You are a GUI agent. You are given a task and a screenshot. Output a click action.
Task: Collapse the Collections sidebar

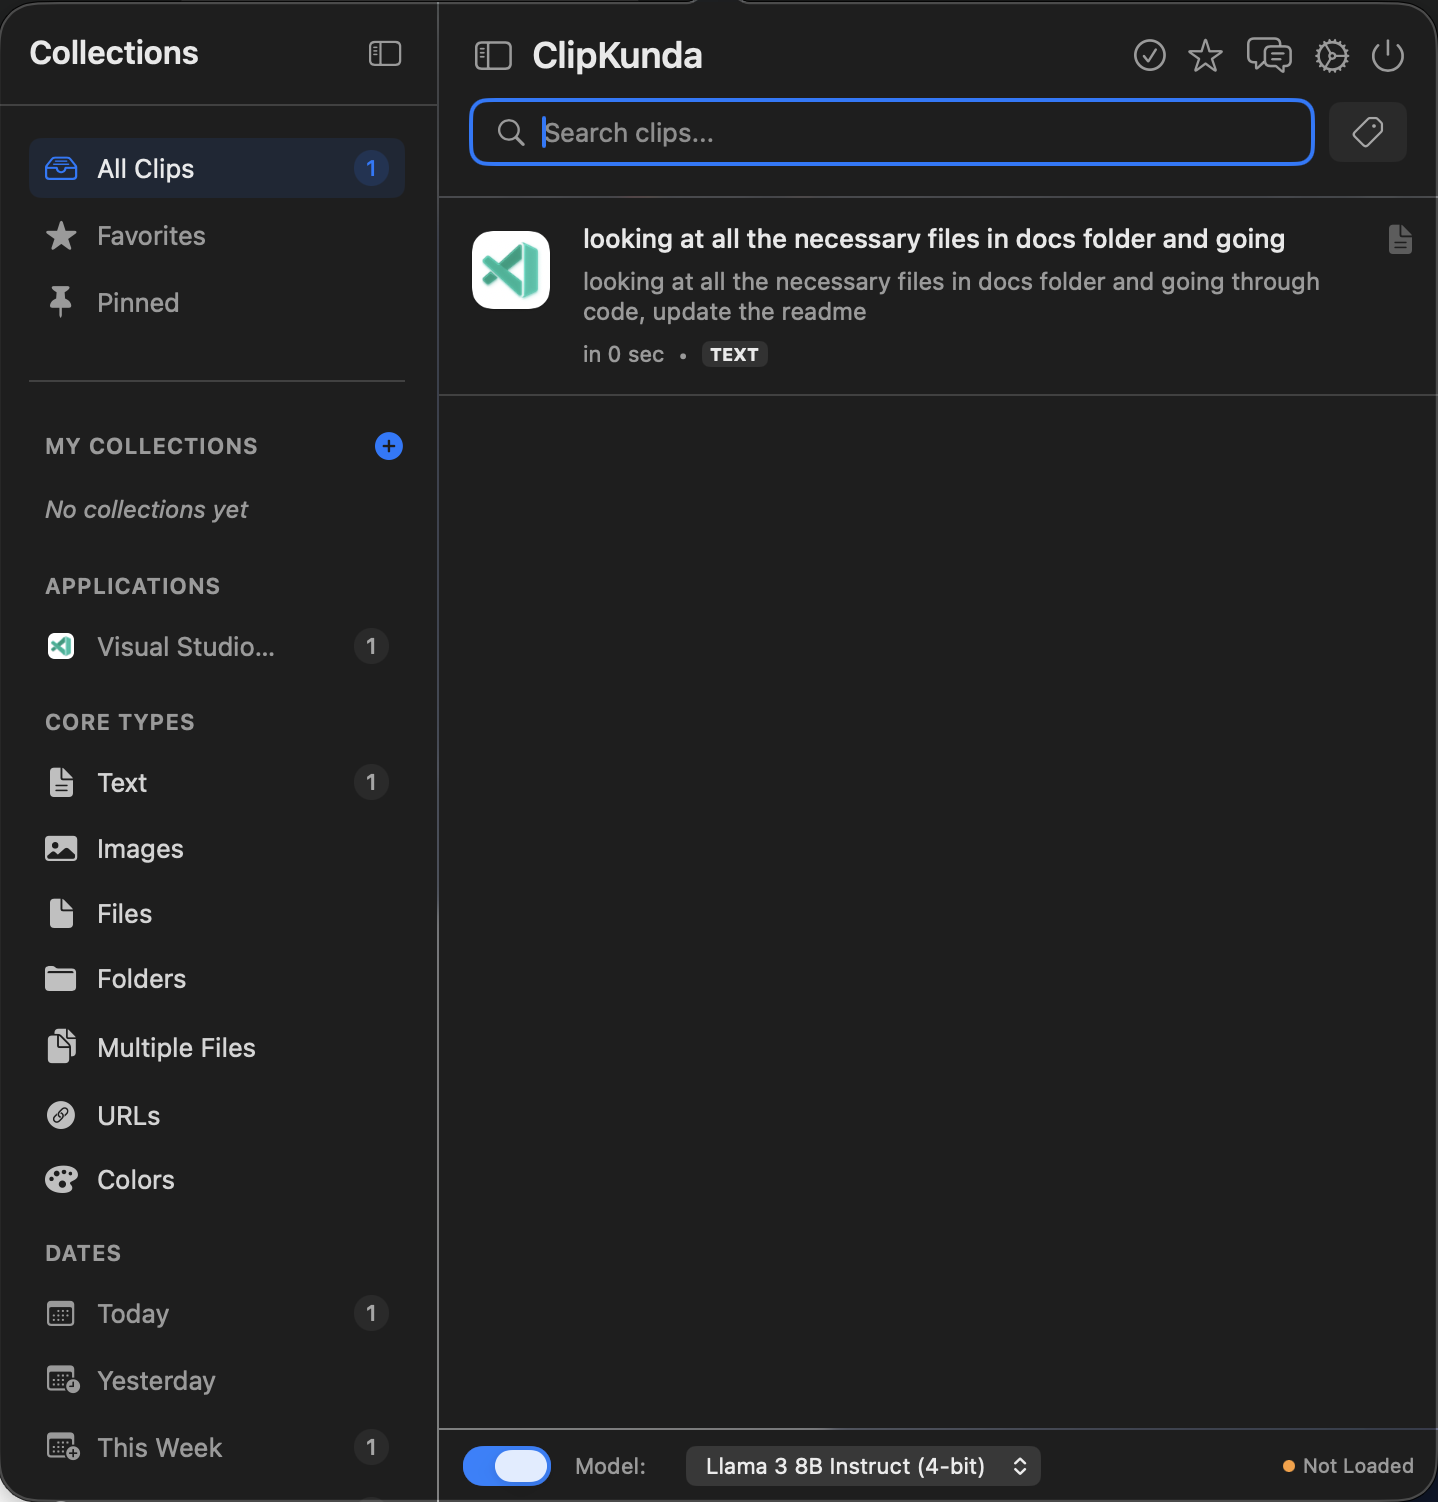[384, 53]
